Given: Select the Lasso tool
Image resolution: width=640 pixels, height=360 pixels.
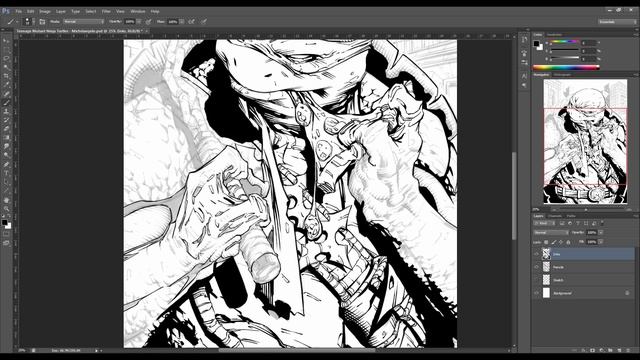Looking at the screenshot, I should pos(6,58).
